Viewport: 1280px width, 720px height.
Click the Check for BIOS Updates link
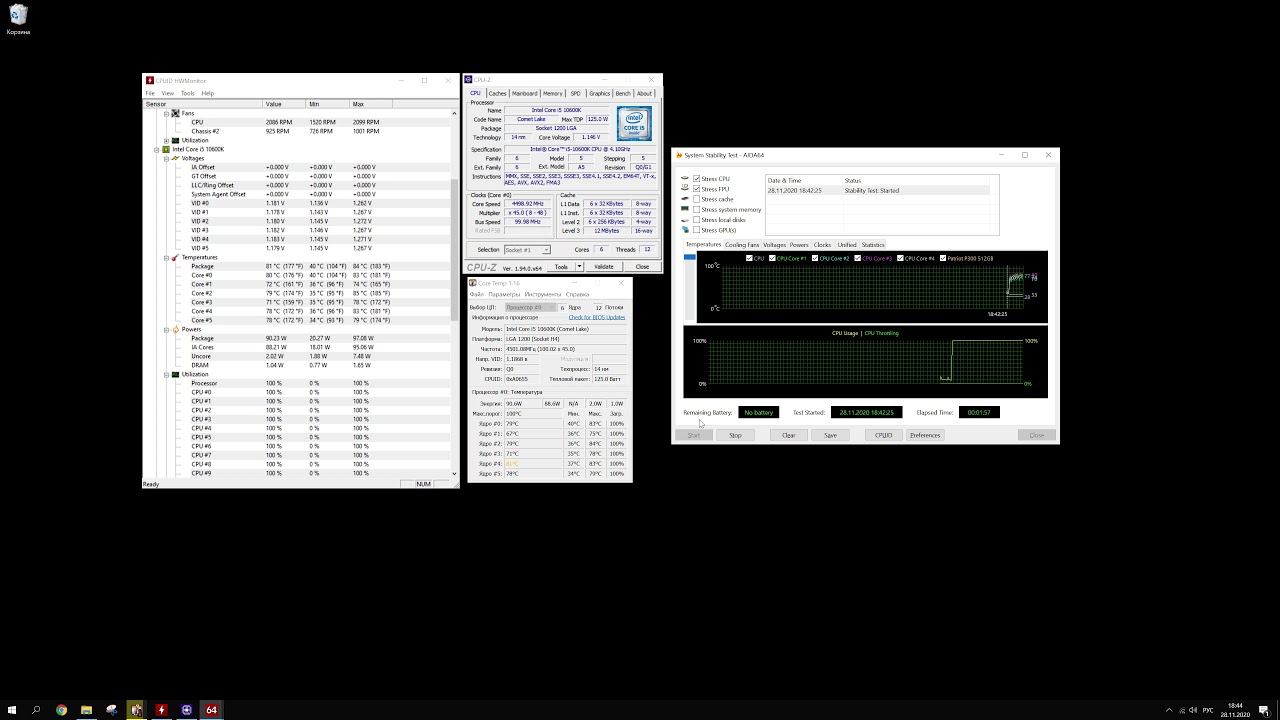tap(597, 317)
